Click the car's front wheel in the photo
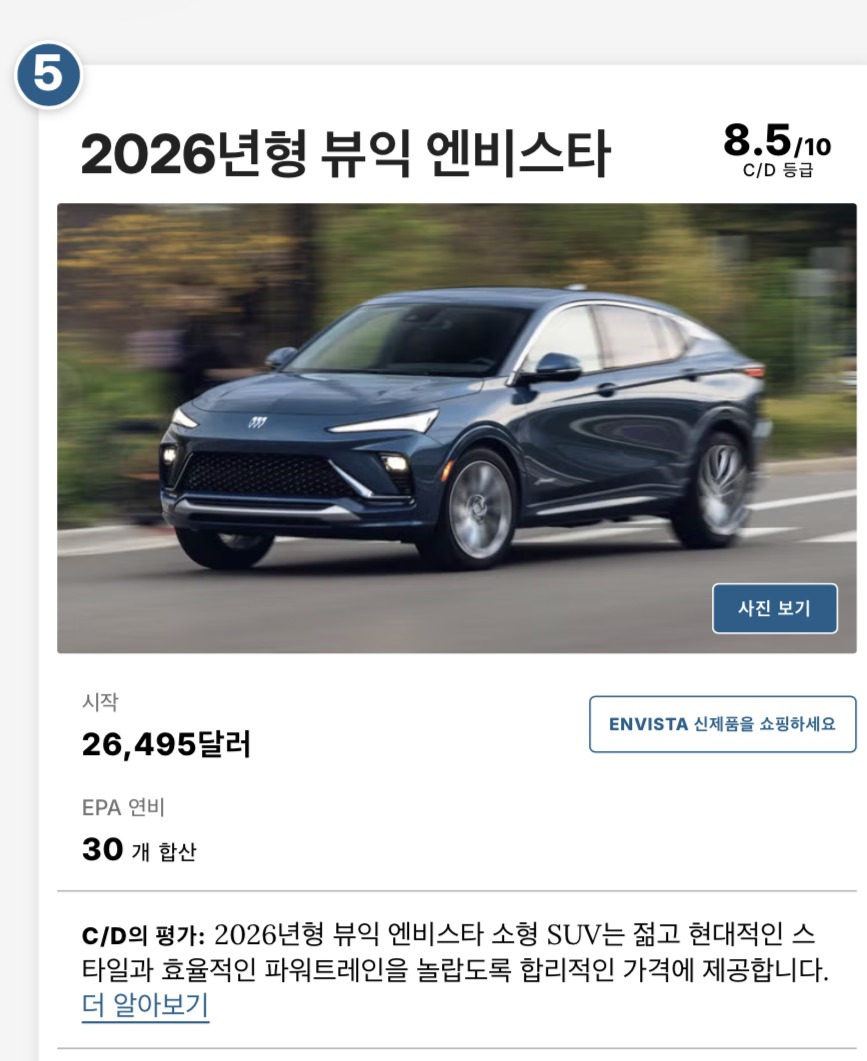Screen dimensions: 867x1061 (479, 509)
